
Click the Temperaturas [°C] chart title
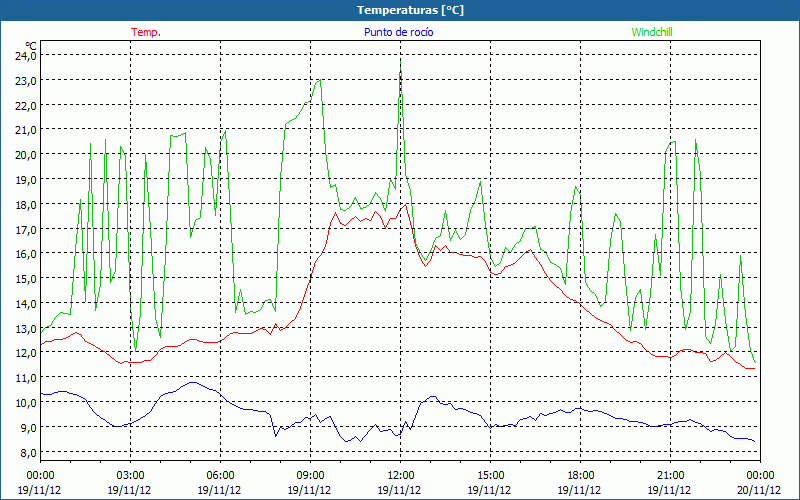[x=410, y=10]
